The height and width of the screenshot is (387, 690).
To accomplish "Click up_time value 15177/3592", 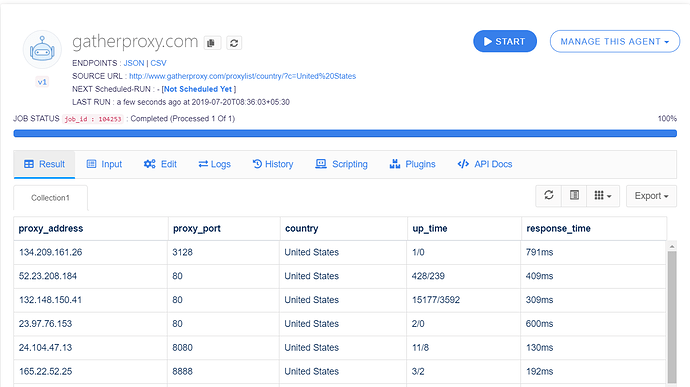I will click(x=436, y=300).
